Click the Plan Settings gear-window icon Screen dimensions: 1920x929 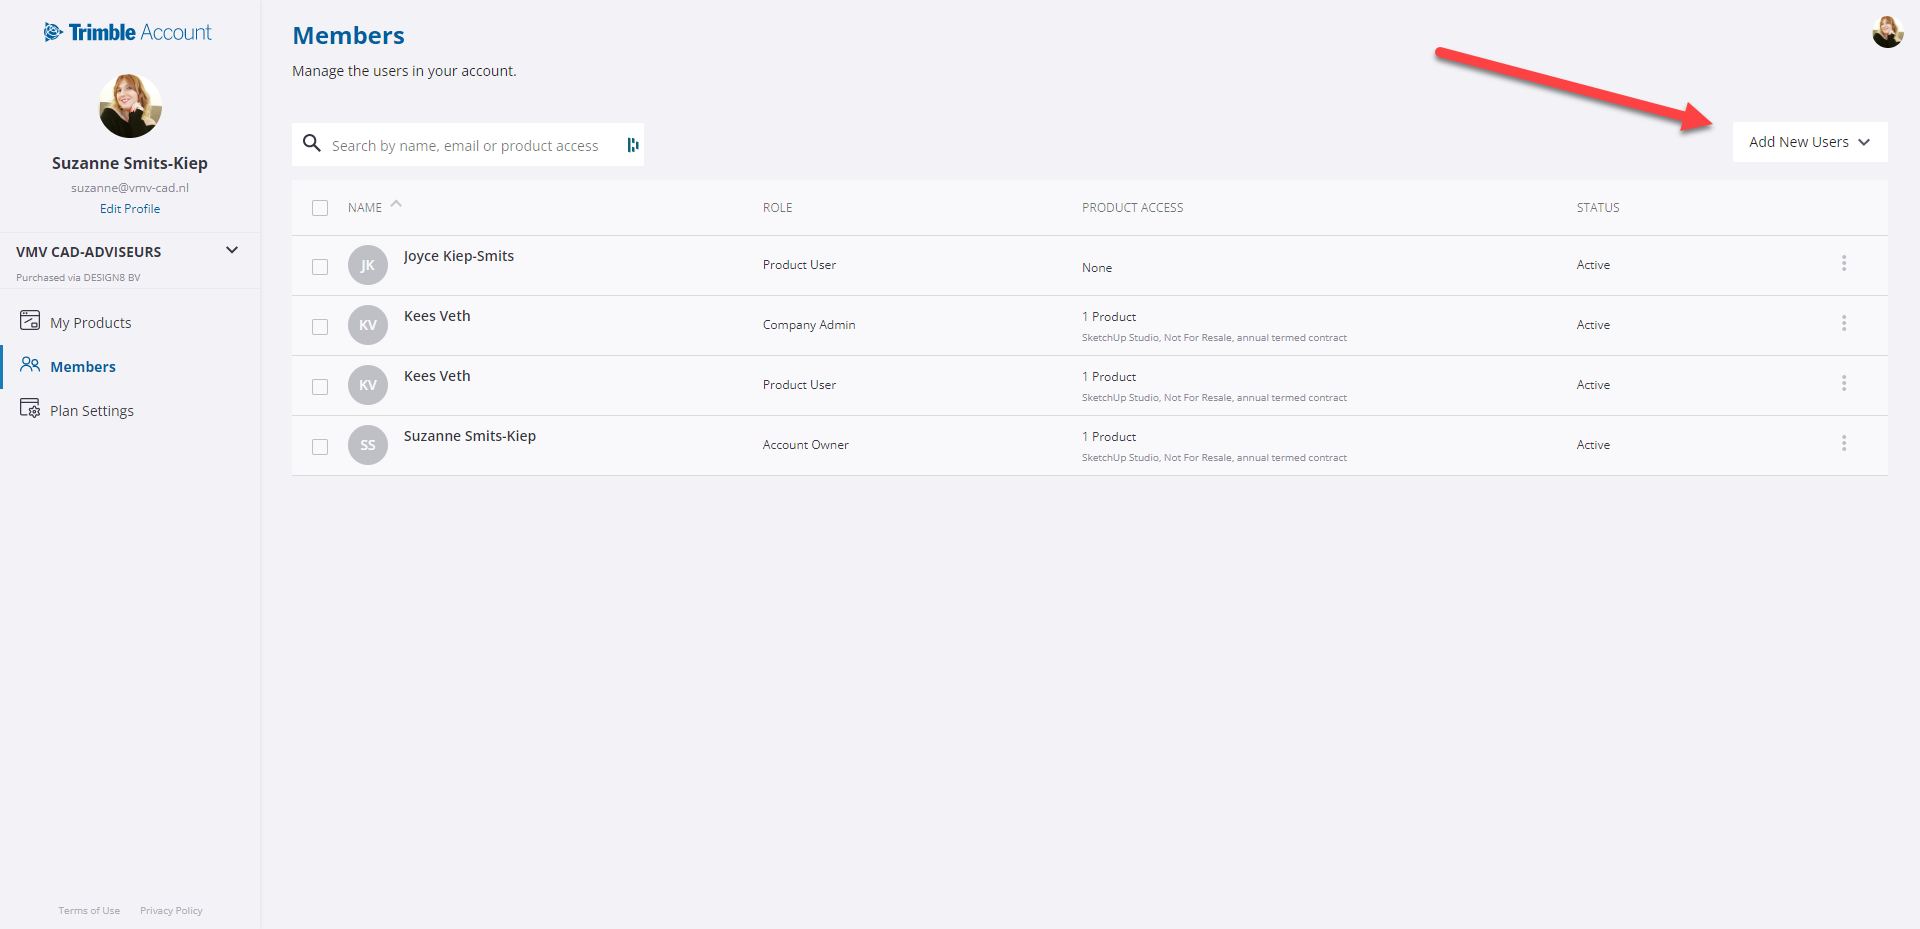click(30, 409)
